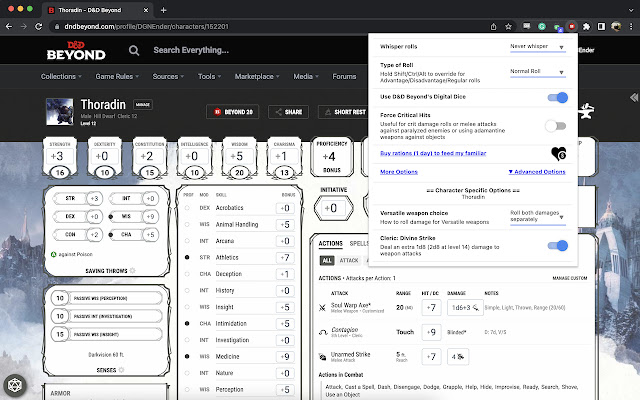Open the dice roller icon at bottom left
Viewport: 640px width, 400px height.
click(x=15, y=385)
